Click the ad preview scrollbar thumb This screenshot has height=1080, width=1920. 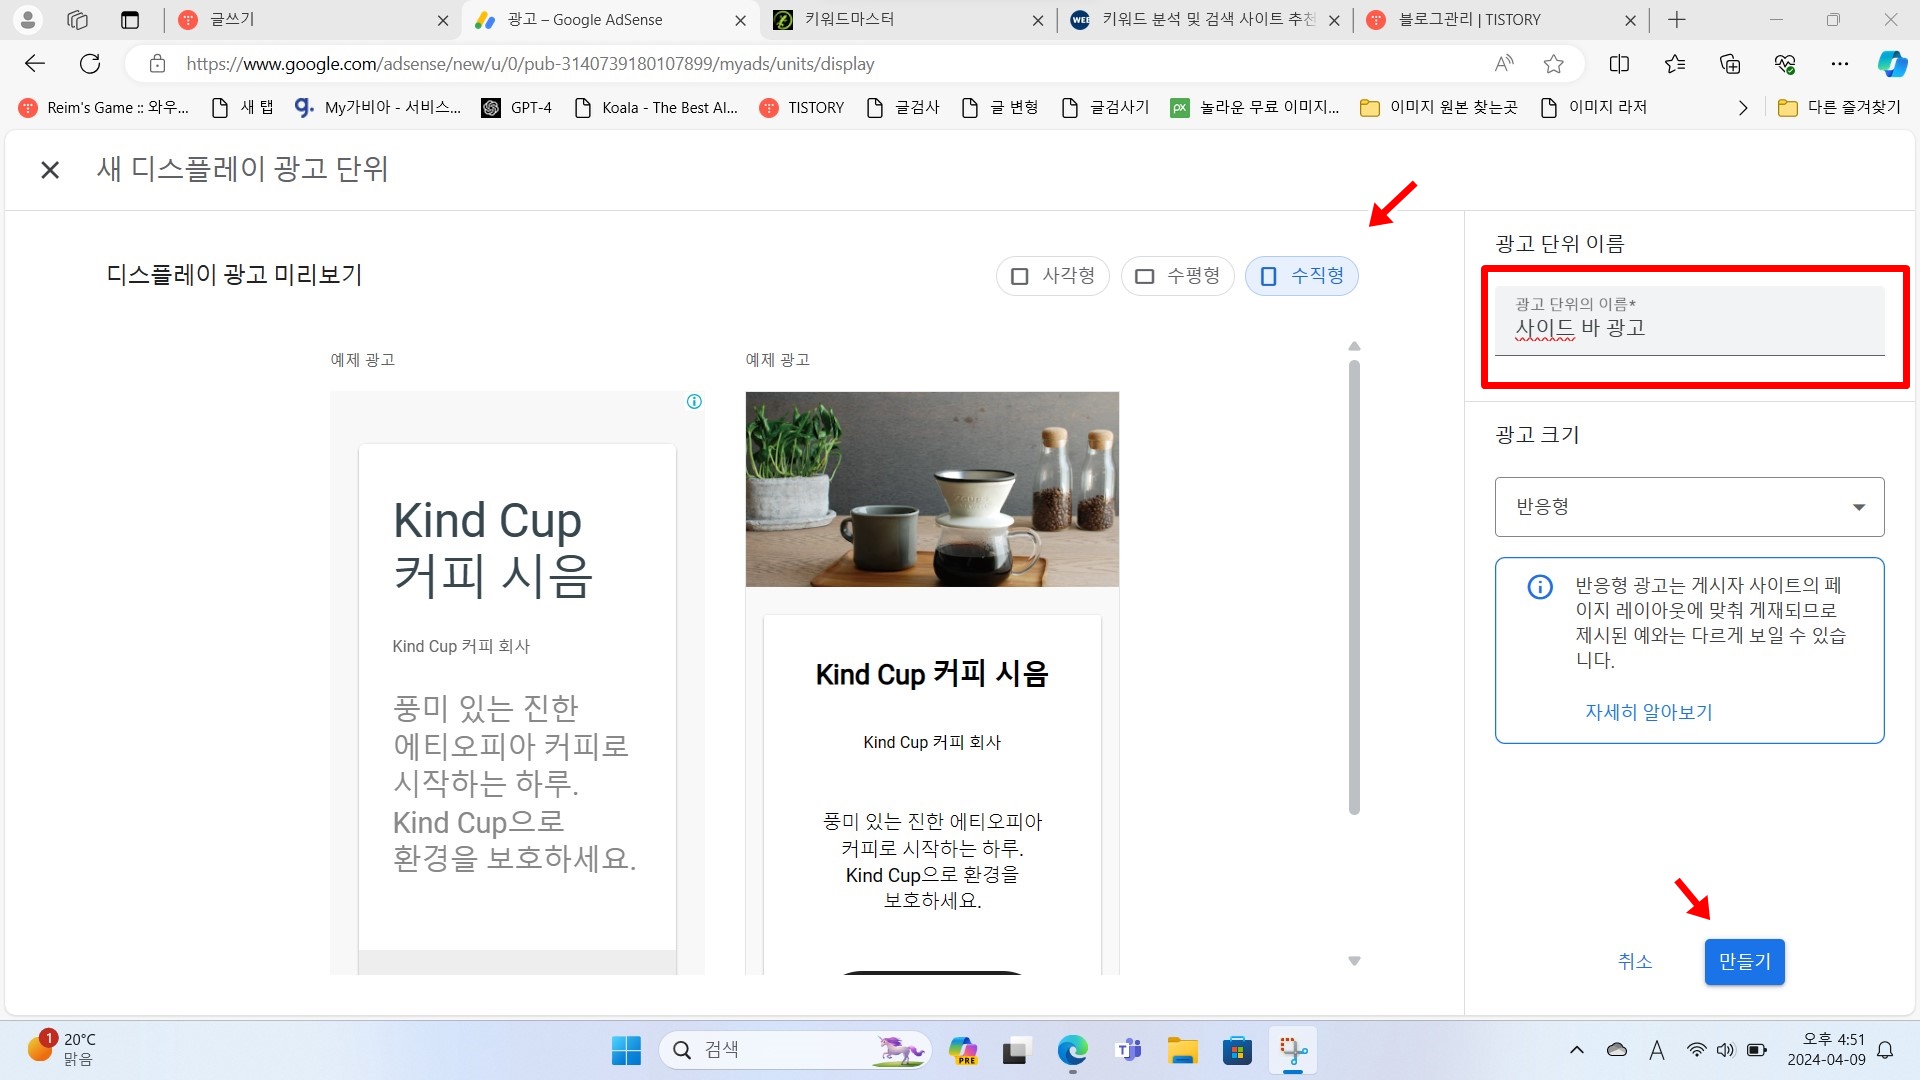coord(1354,588)
